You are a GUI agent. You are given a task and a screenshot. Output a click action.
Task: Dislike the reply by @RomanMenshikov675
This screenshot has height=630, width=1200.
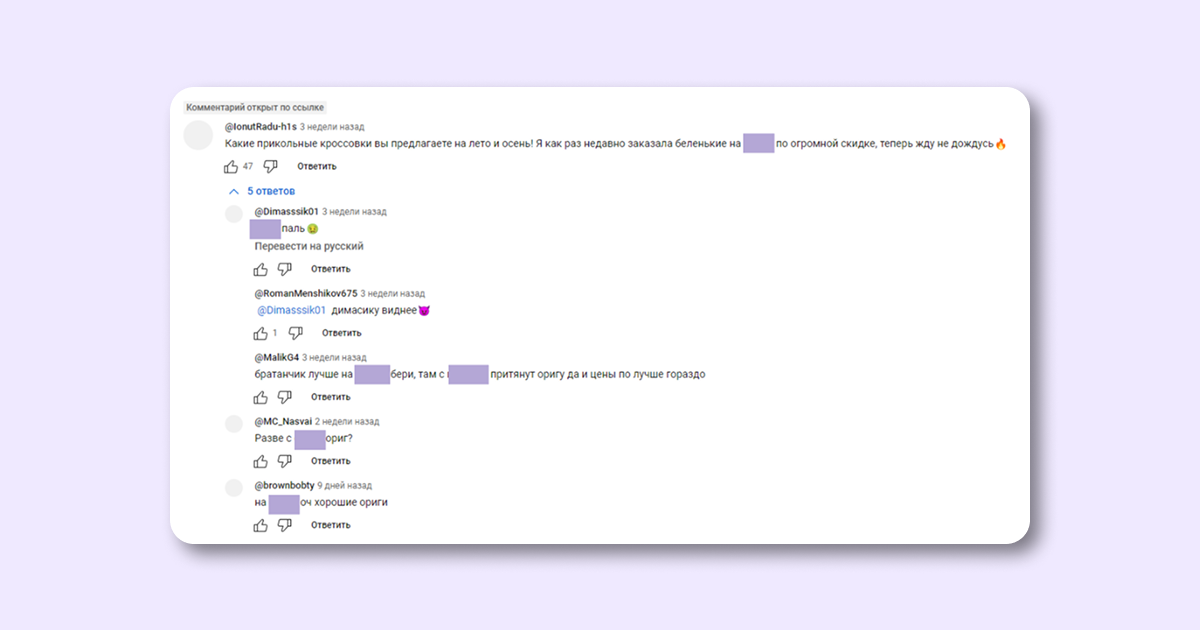pos(296,333)
